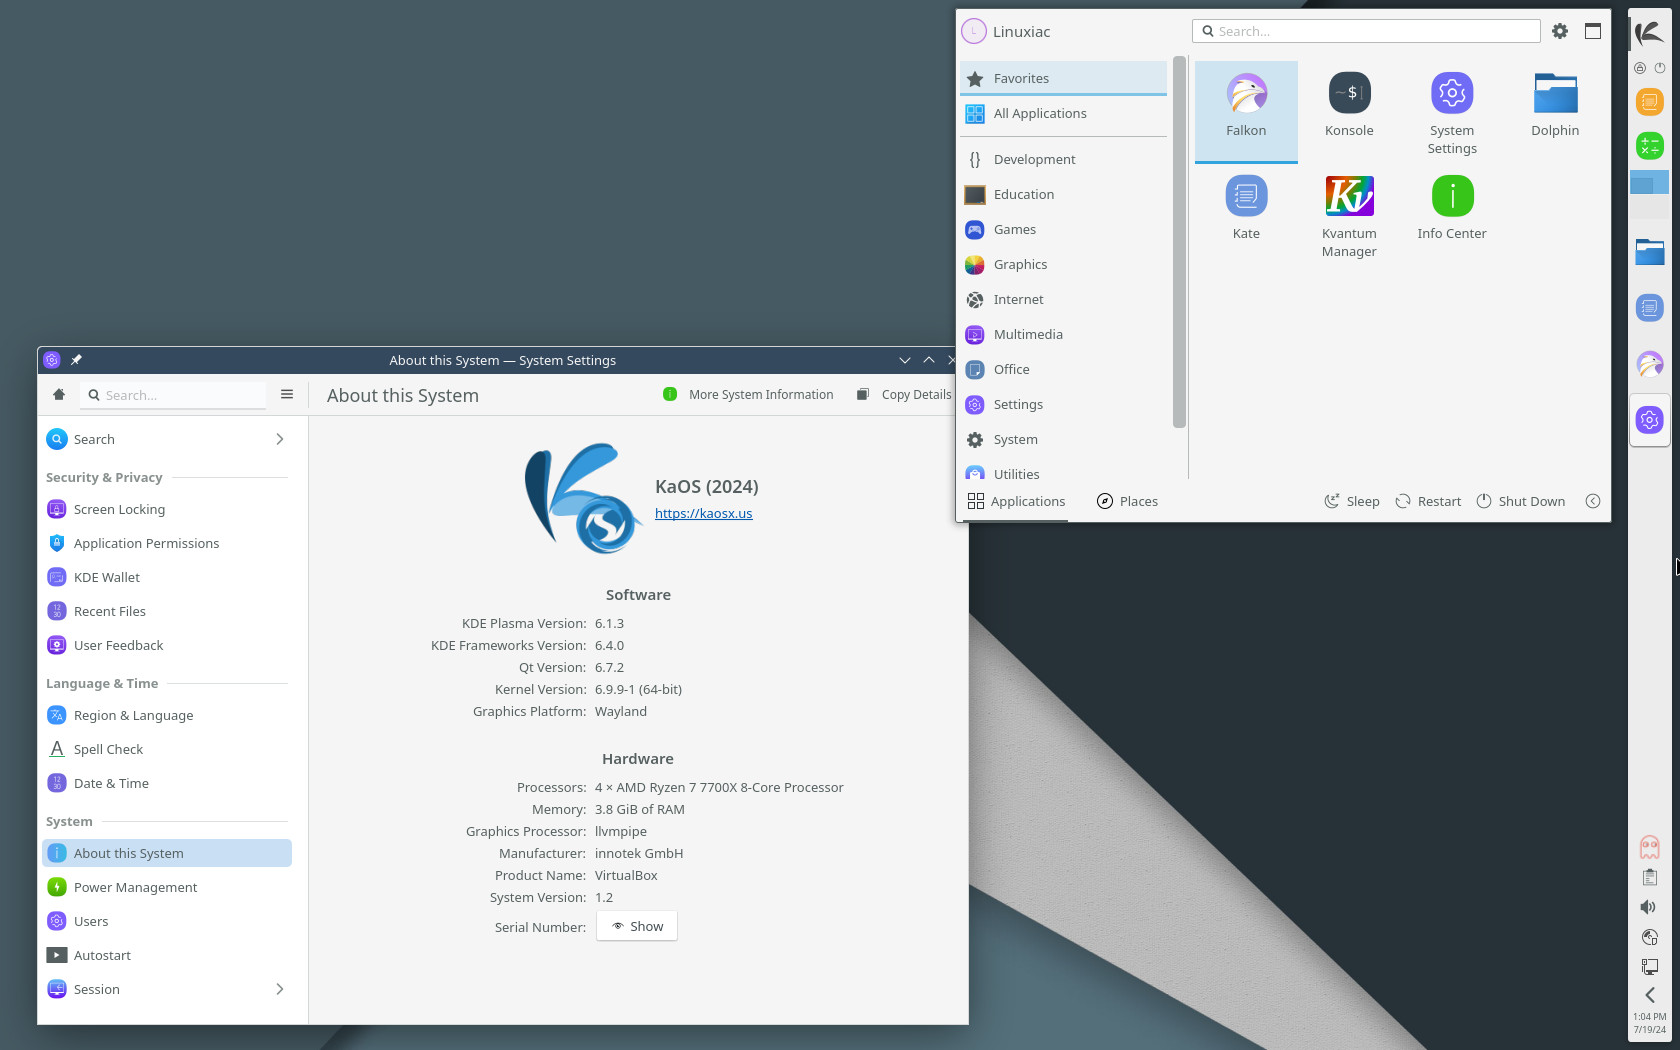This screenshot has height=1050, width=1680.
Task: Open Screen Locking settings
Action: [167, 509]
